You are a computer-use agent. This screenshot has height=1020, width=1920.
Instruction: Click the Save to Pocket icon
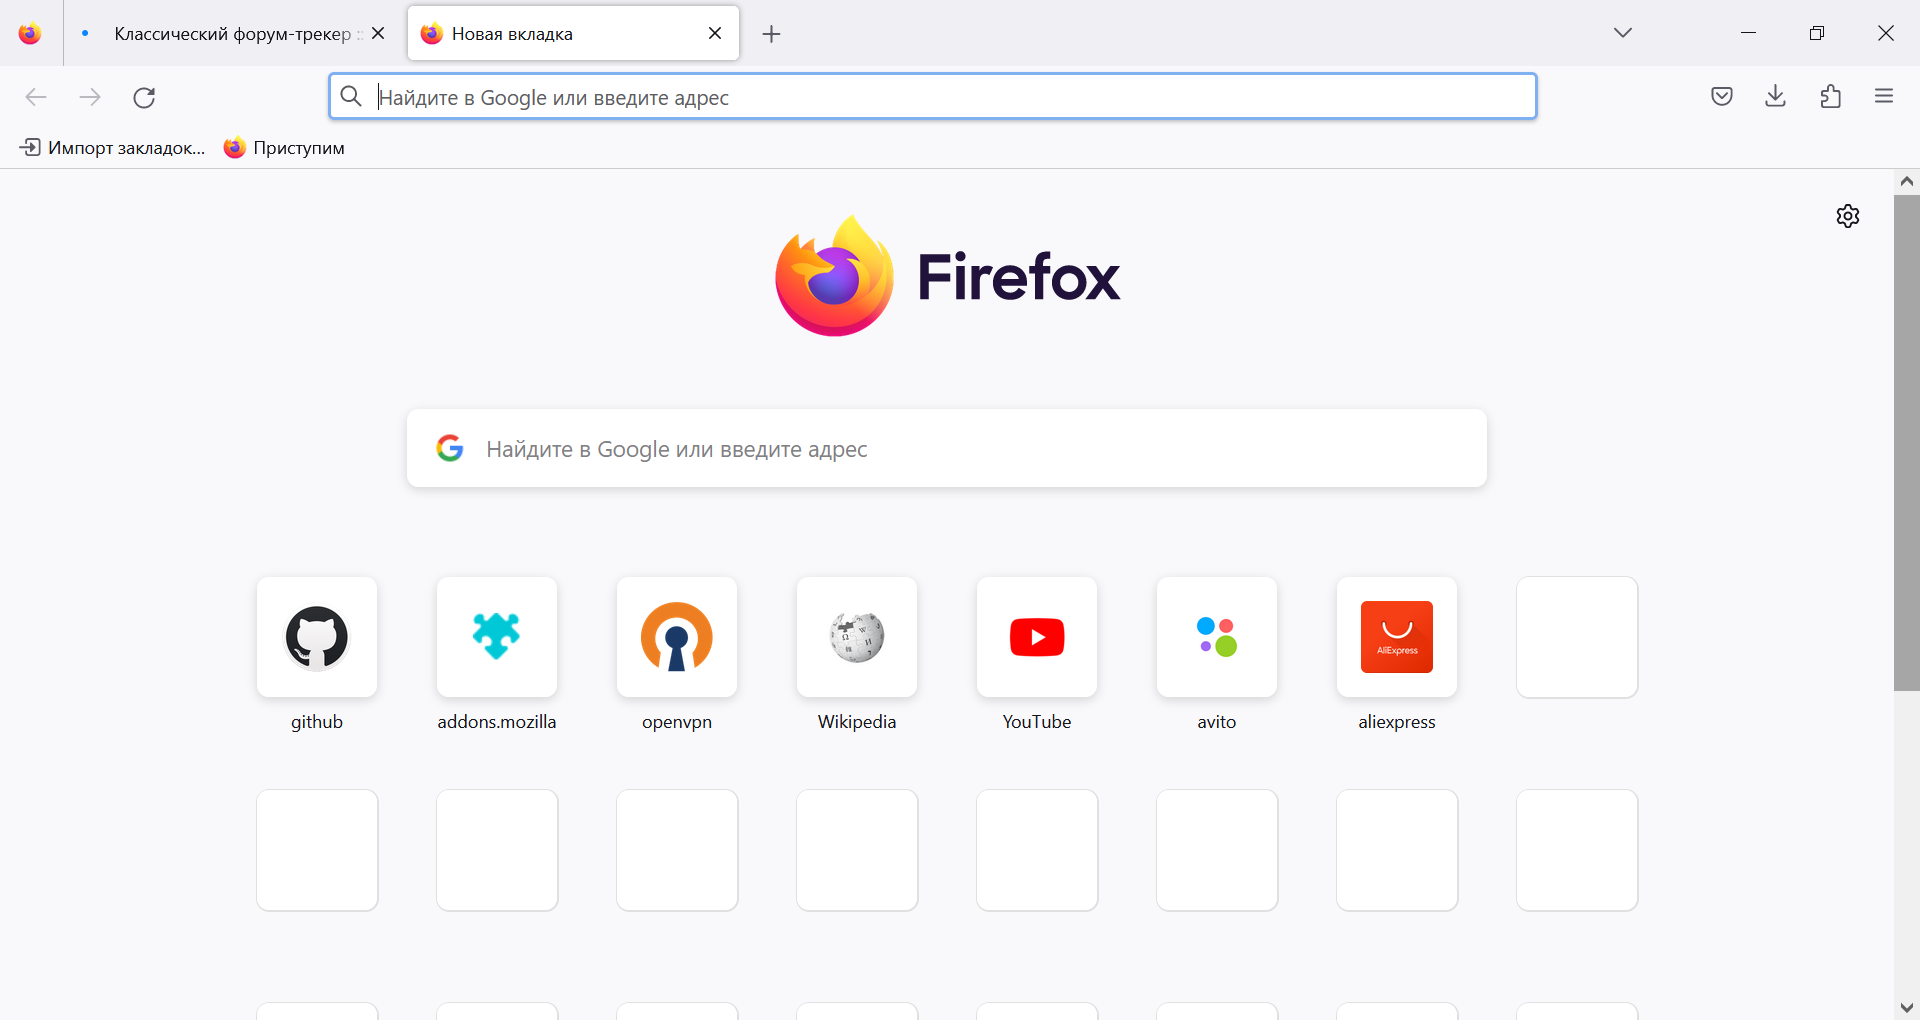[x=1721, y=96]
